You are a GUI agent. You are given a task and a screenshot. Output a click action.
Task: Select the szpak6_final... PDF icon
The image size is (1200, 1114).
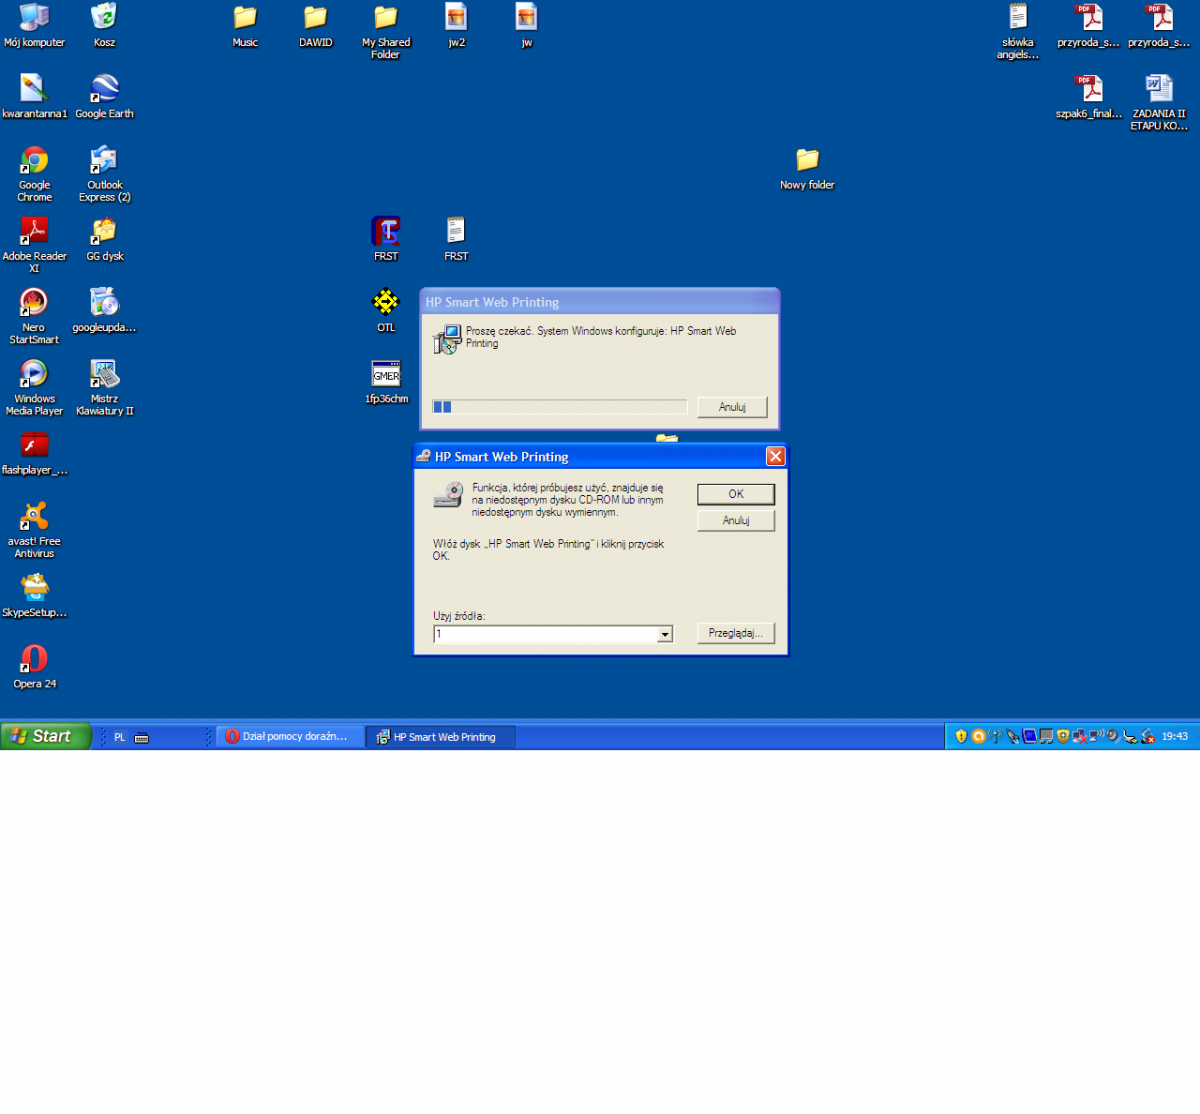(1089, 97)
